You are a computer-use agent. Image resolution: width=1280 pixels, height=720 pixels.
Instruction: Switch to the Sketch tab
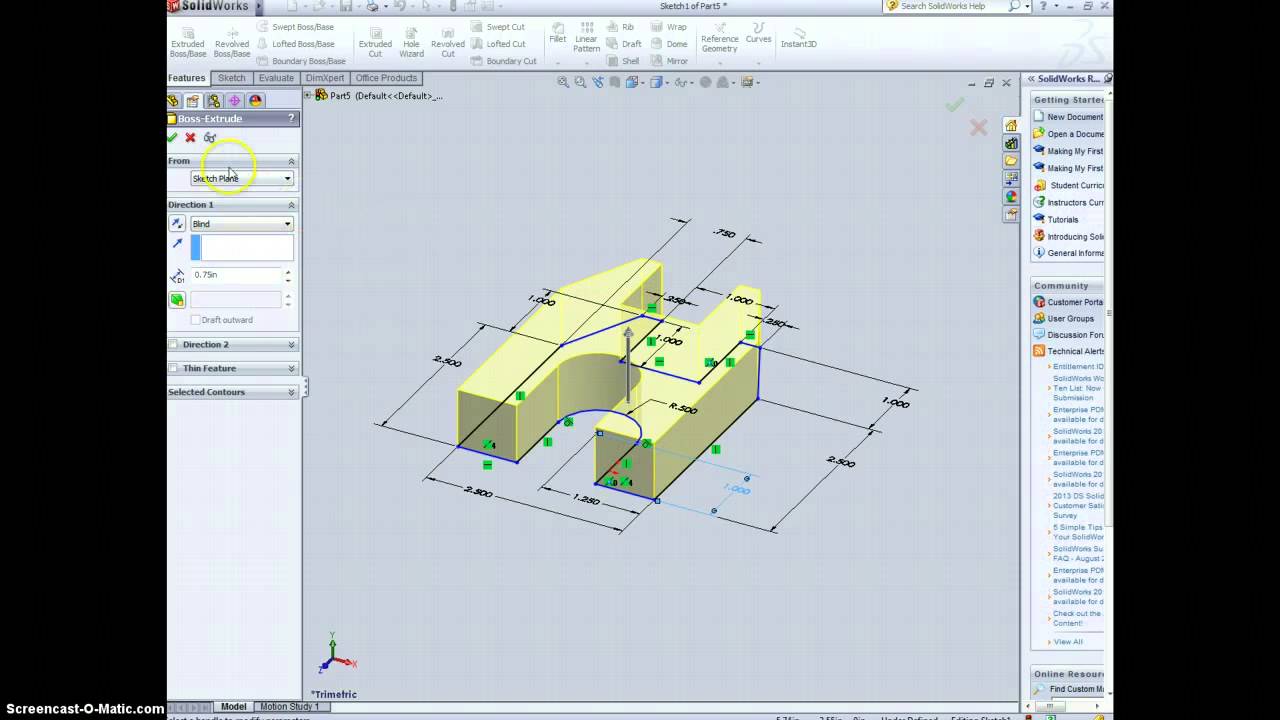click(x=231, y=78)
